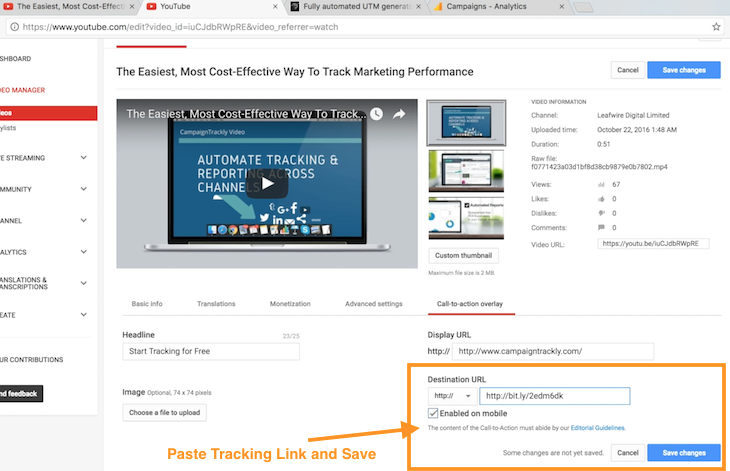Click the Likes thumbs-up icon

601,199
